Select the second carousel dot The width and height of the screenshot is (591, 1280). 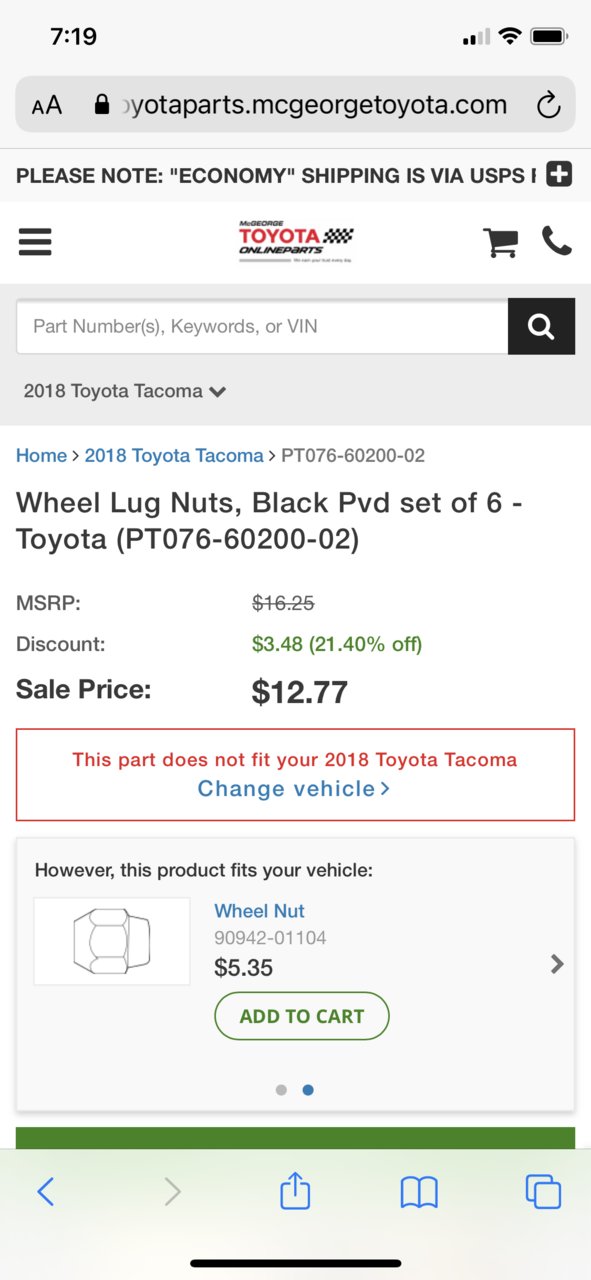308,1090
